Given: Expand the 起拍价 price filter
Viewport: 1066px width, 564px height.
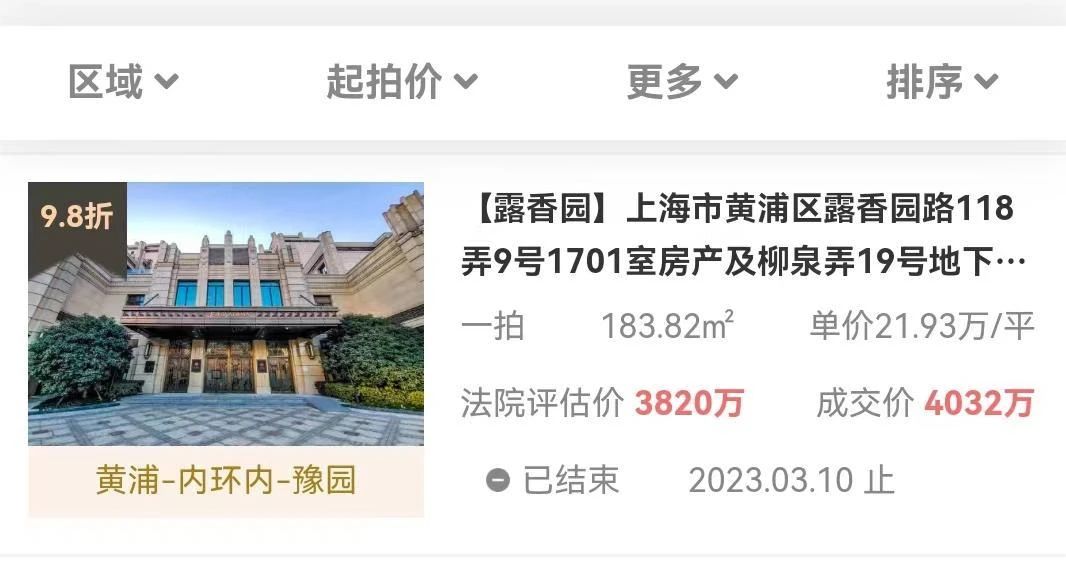Looking at the screenshot, I should click(402, 82).
